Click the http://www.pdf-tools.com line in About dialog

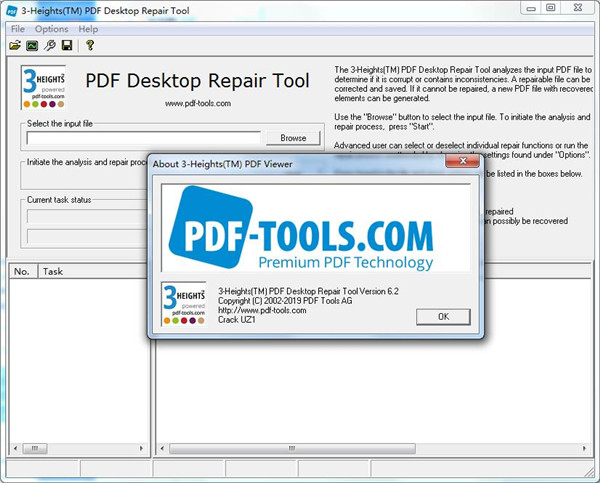click(262, 310)
